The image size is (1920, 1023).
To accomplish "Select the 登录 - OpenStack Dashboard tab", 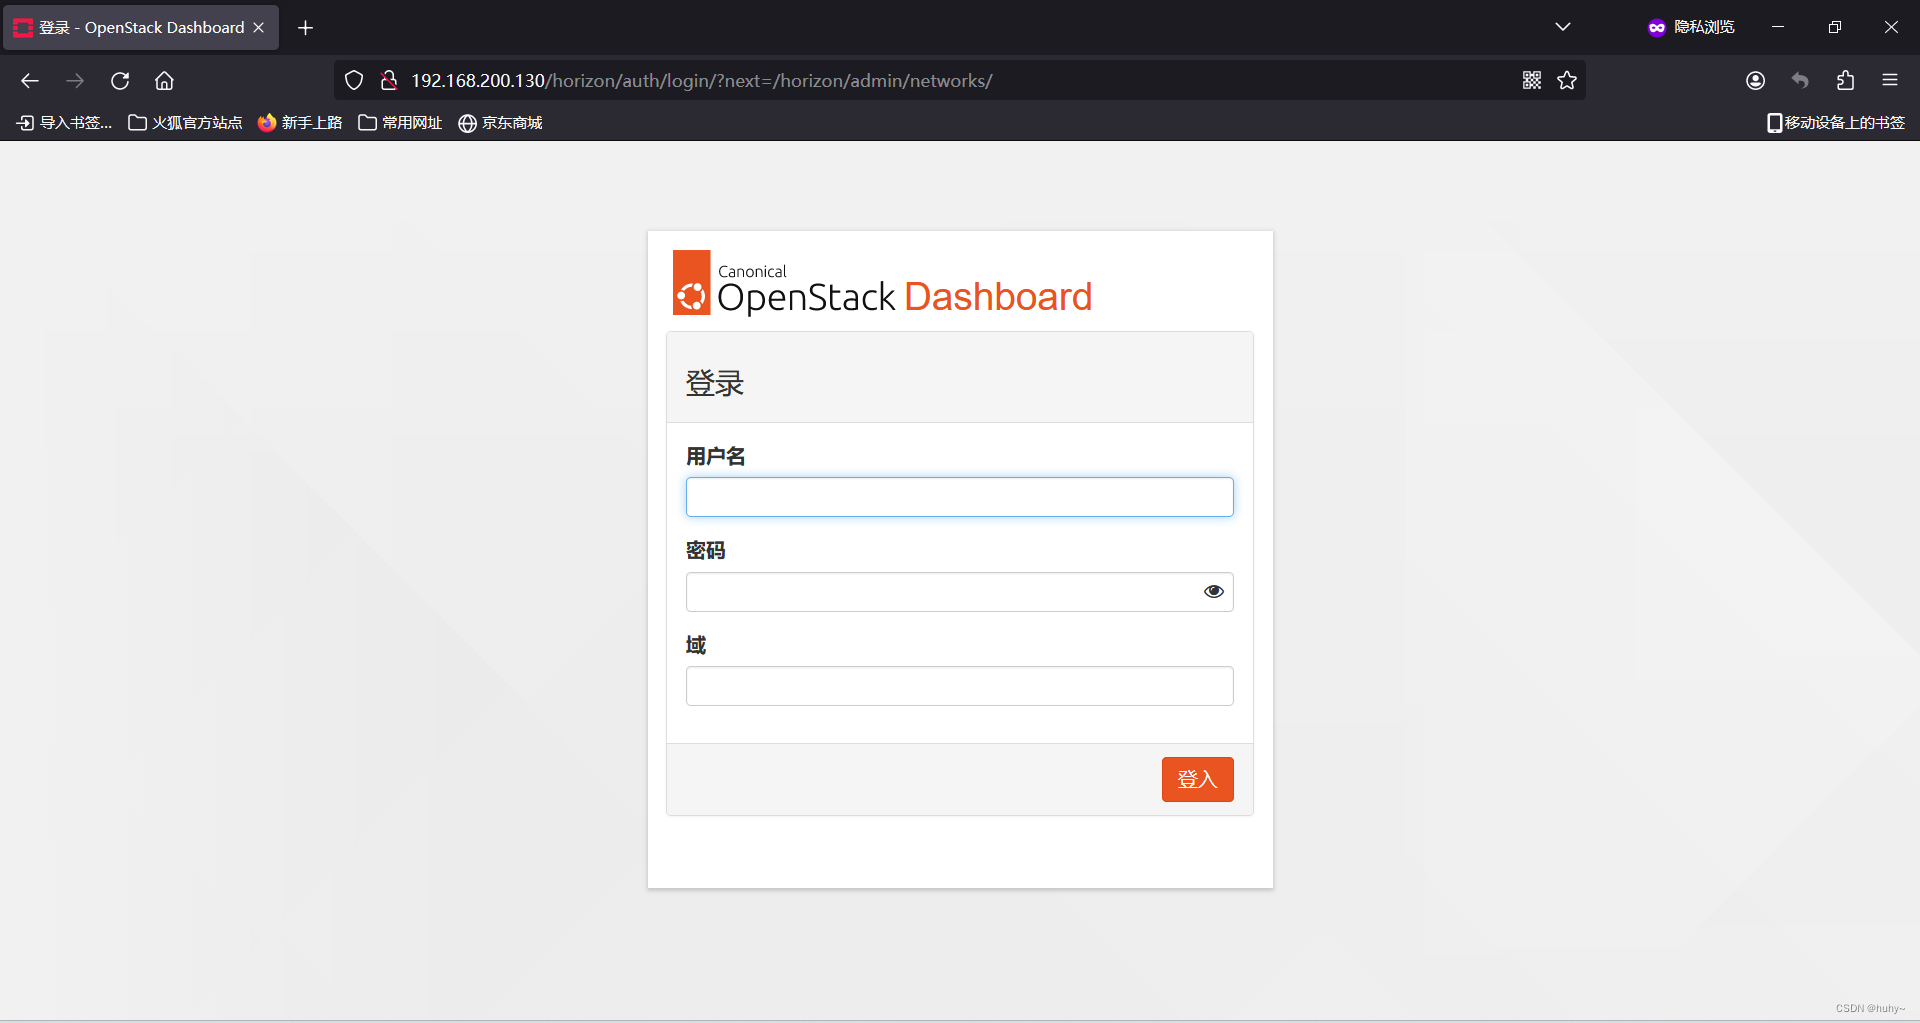I will coord(141,28).
